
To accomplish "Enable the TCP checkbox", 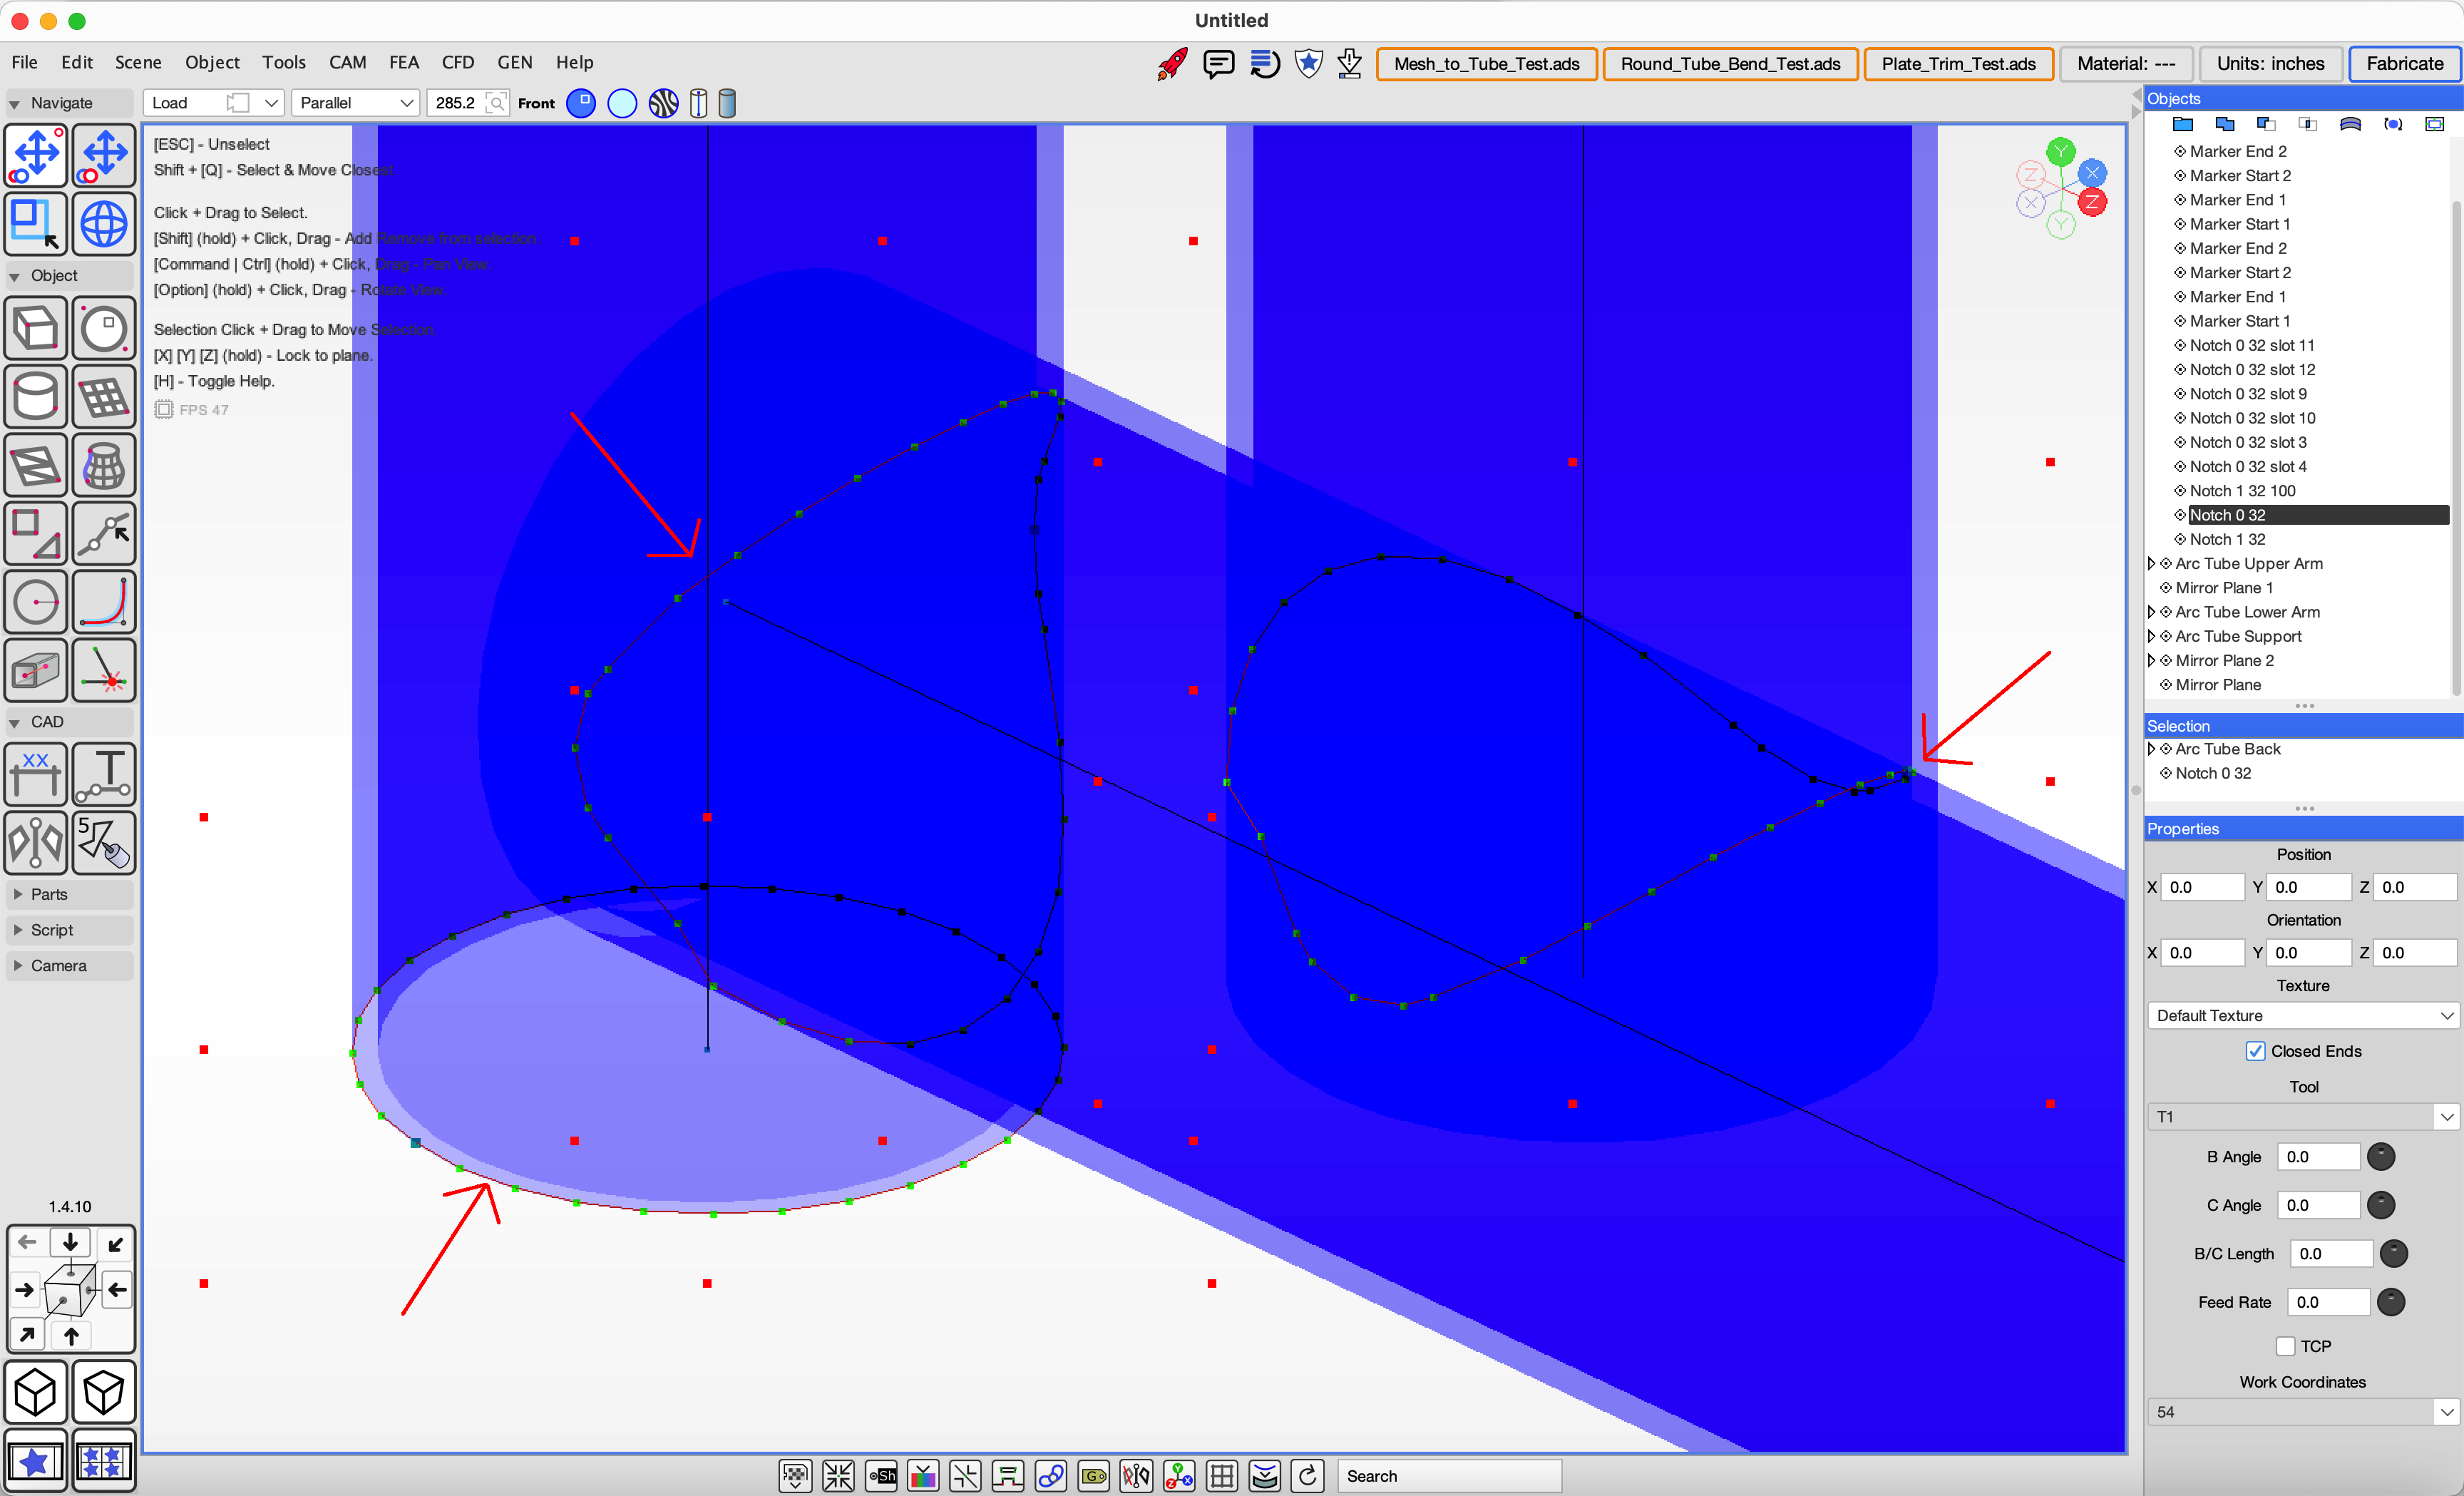I will click(2285, 1346).
